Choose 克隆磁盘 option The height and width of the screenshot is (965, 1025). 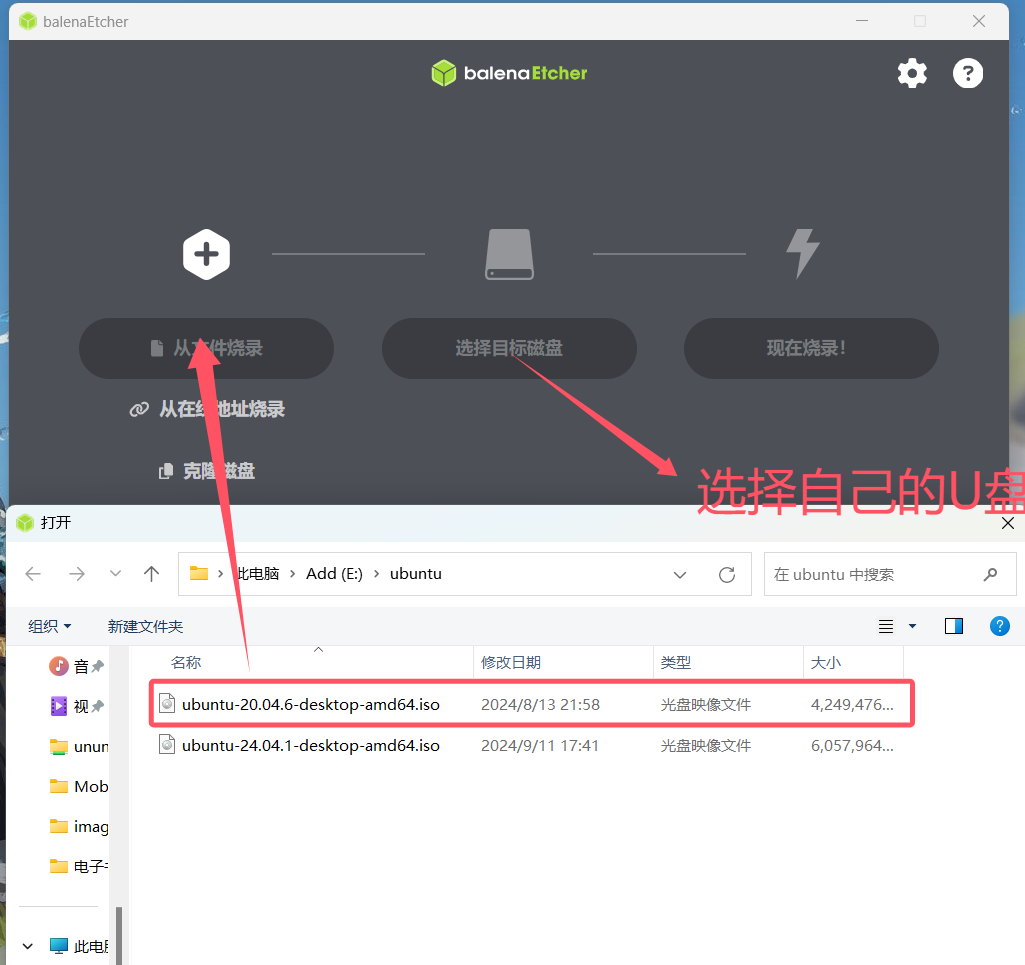point(207,471)
